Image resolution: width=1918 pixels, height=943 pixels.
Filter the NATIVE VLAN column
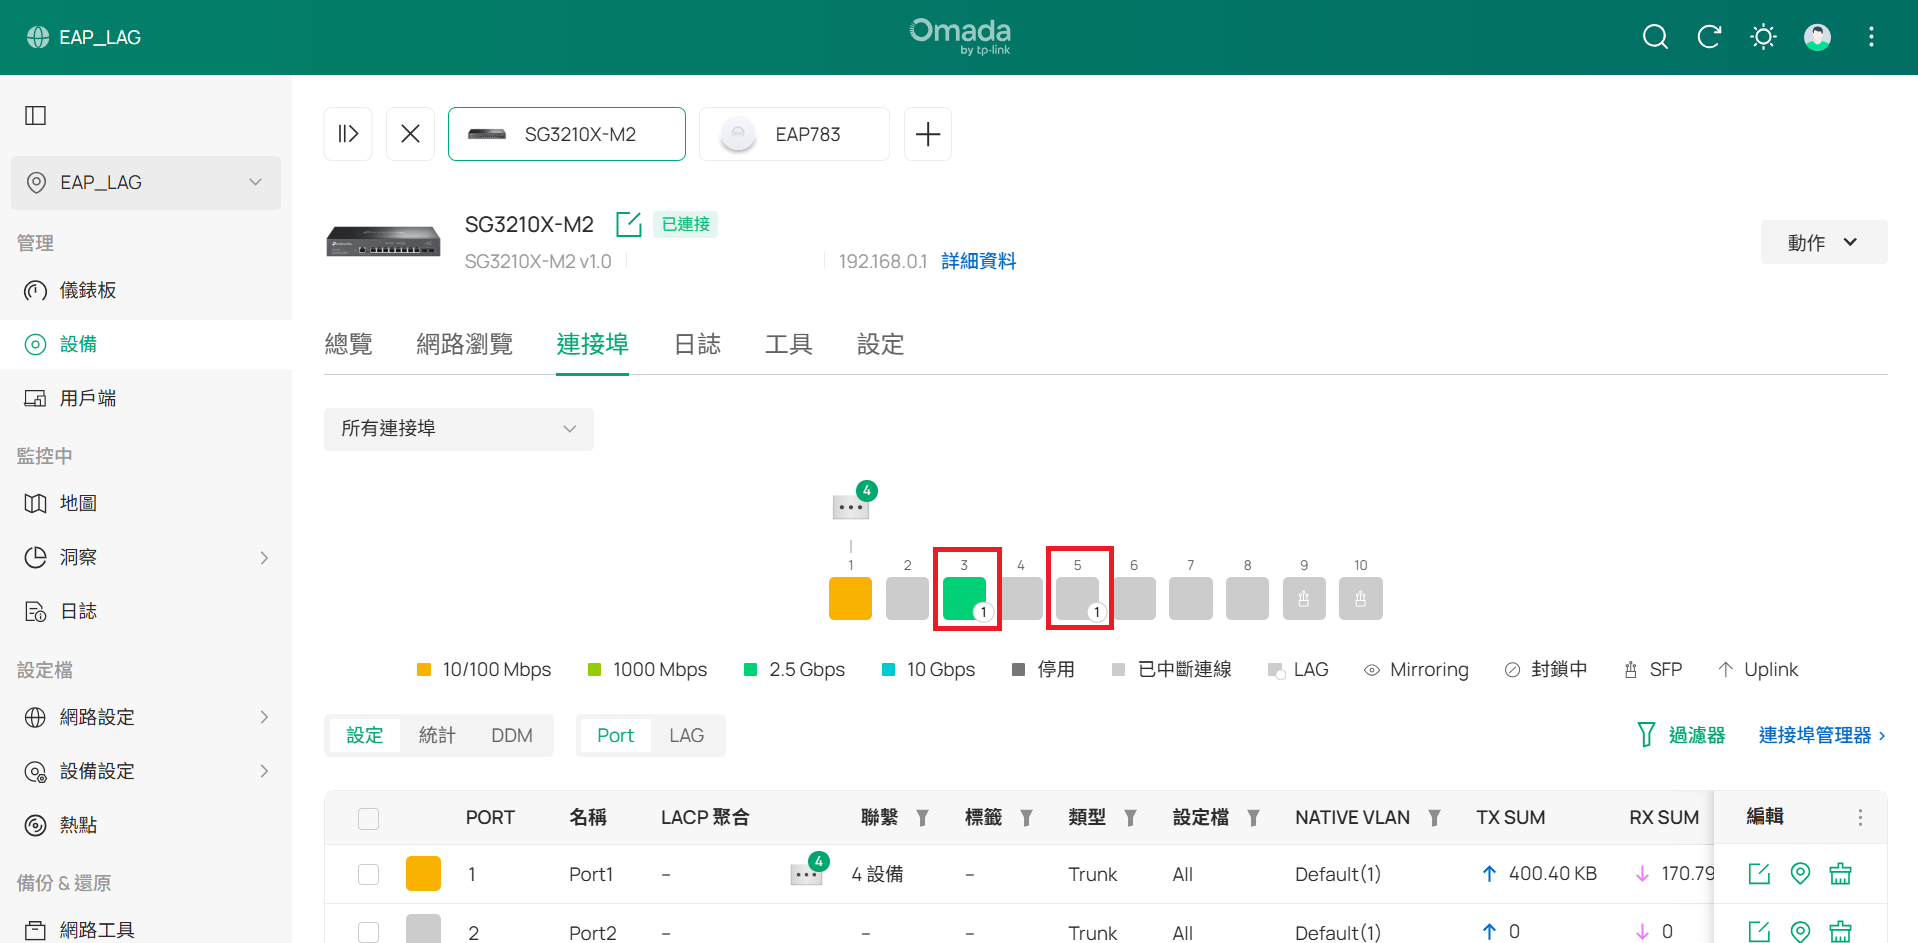pyautogui.click(x=1434, y=818)
